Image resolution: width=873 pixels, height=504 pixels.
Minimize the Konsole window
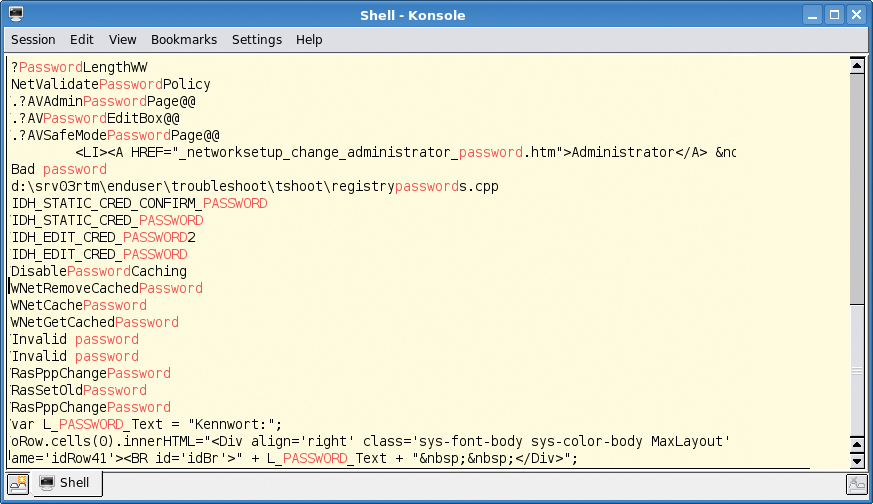click(x=812, y=15)
